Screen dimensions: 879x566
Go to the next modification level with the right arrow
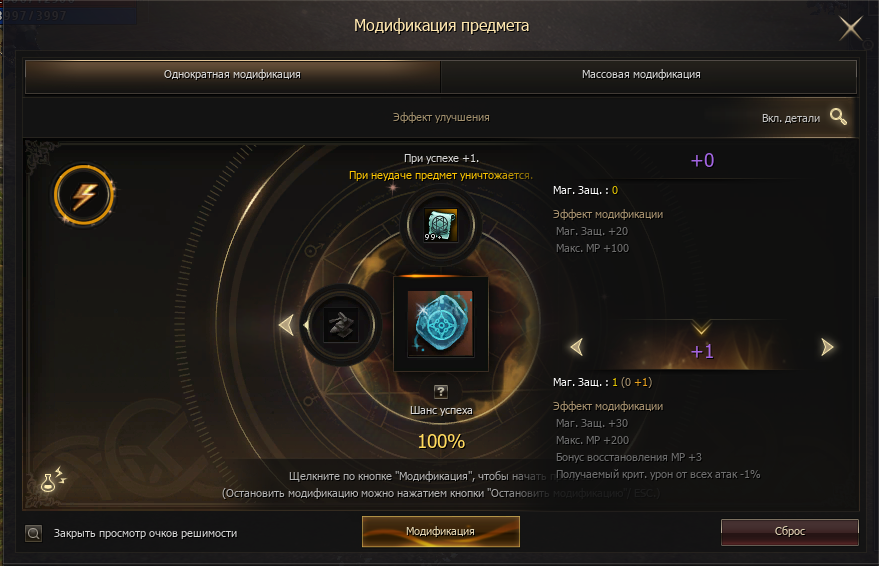point(827,347)
